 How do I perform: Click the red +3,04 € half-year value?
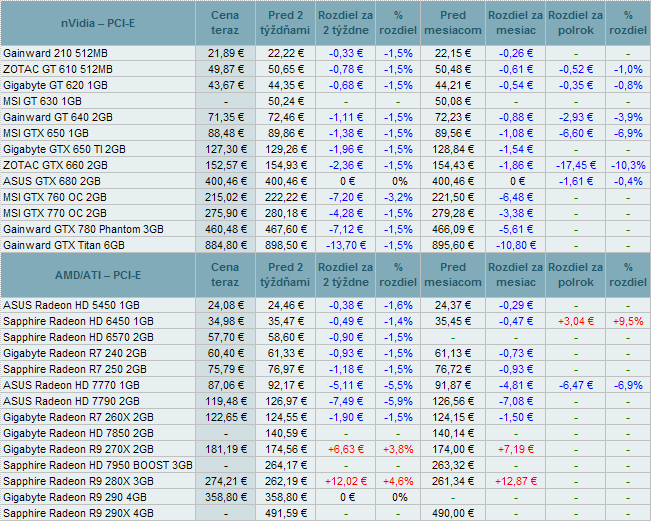click(x=576, y=321)
